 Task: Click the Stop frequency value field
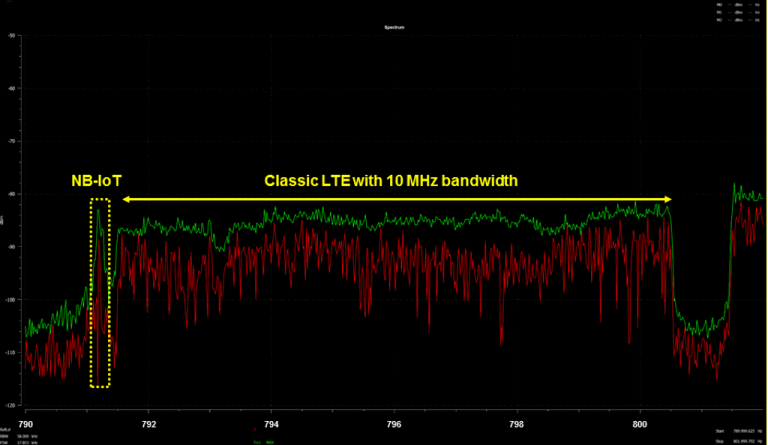click(x=744, y=441)
